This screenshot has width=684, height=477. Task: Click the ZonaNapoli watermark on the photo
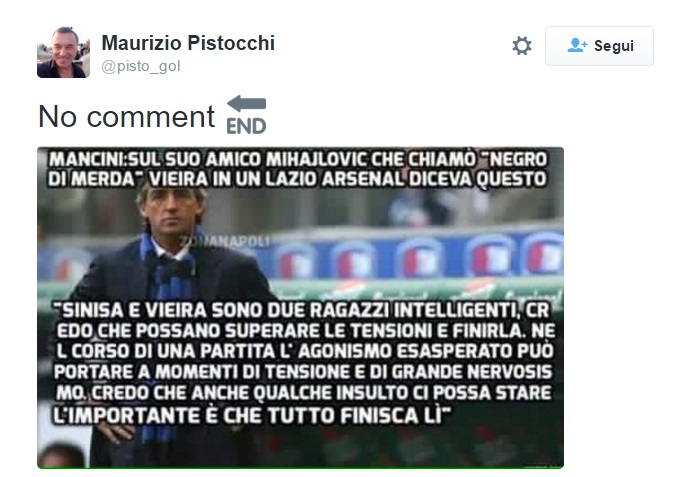224,241
